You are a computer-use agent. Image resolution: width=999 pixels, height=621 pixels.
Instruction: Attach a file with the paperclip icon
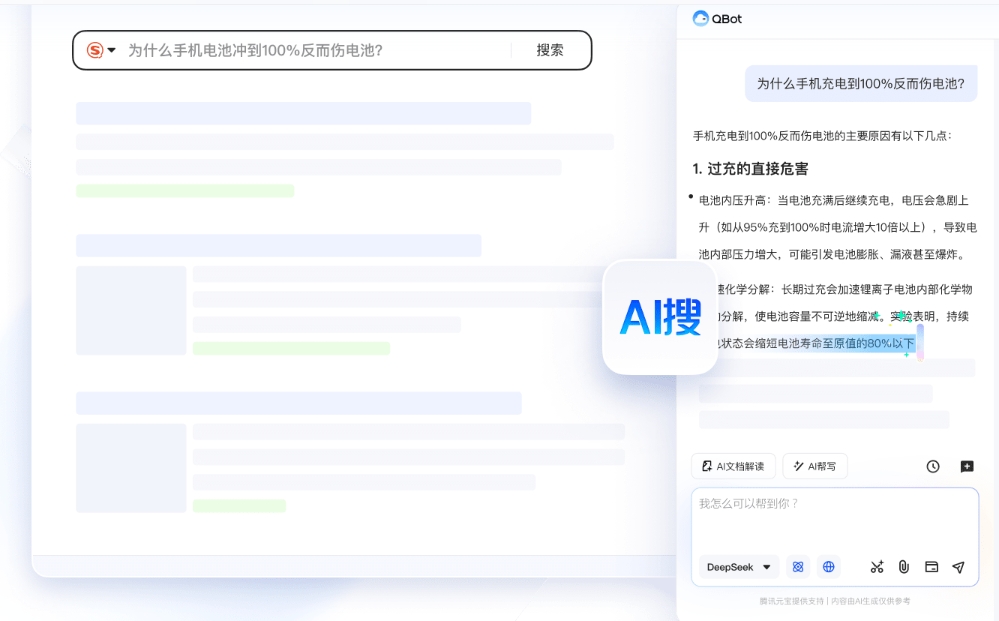904,567
